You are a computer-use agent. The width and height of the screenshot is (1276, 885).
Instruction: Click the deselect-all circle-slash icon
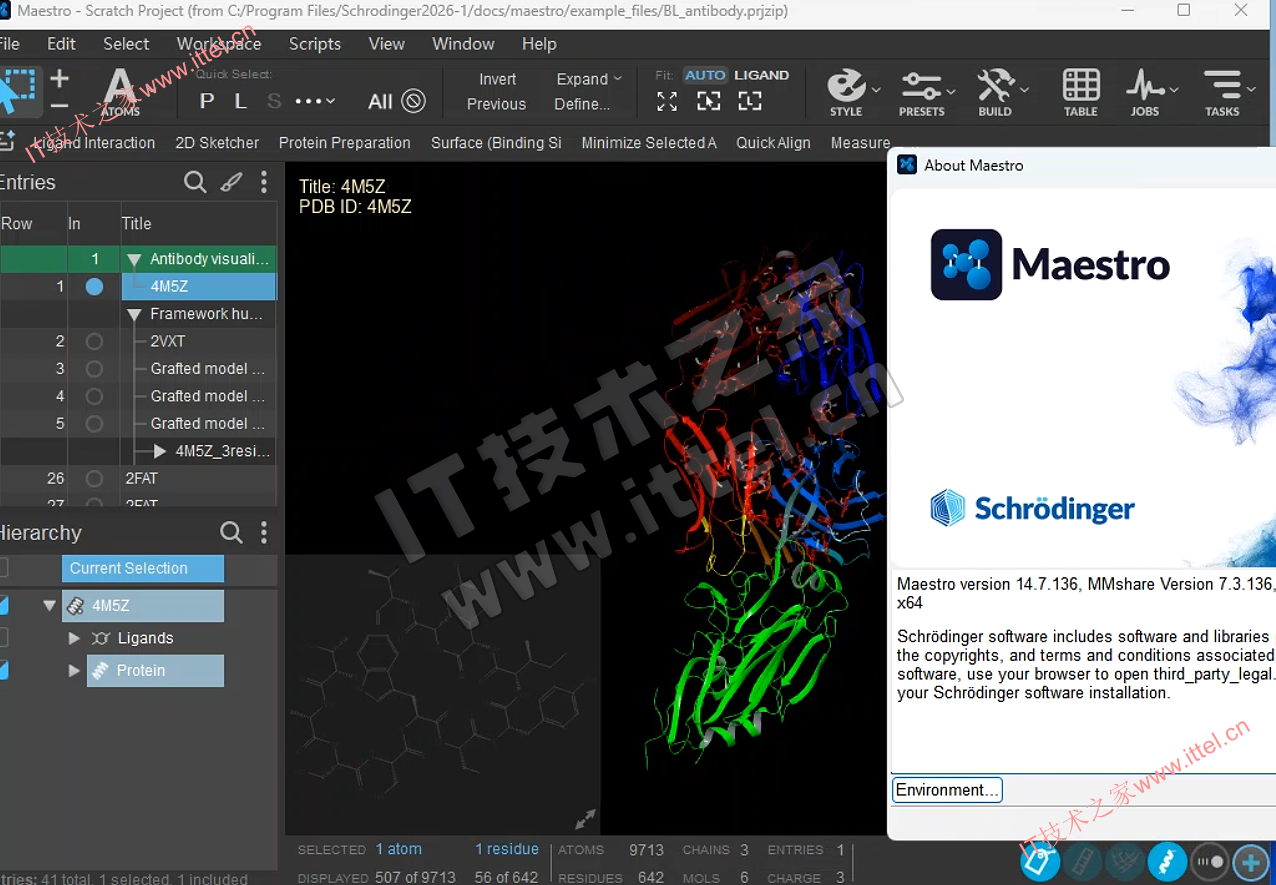point(413,101)
